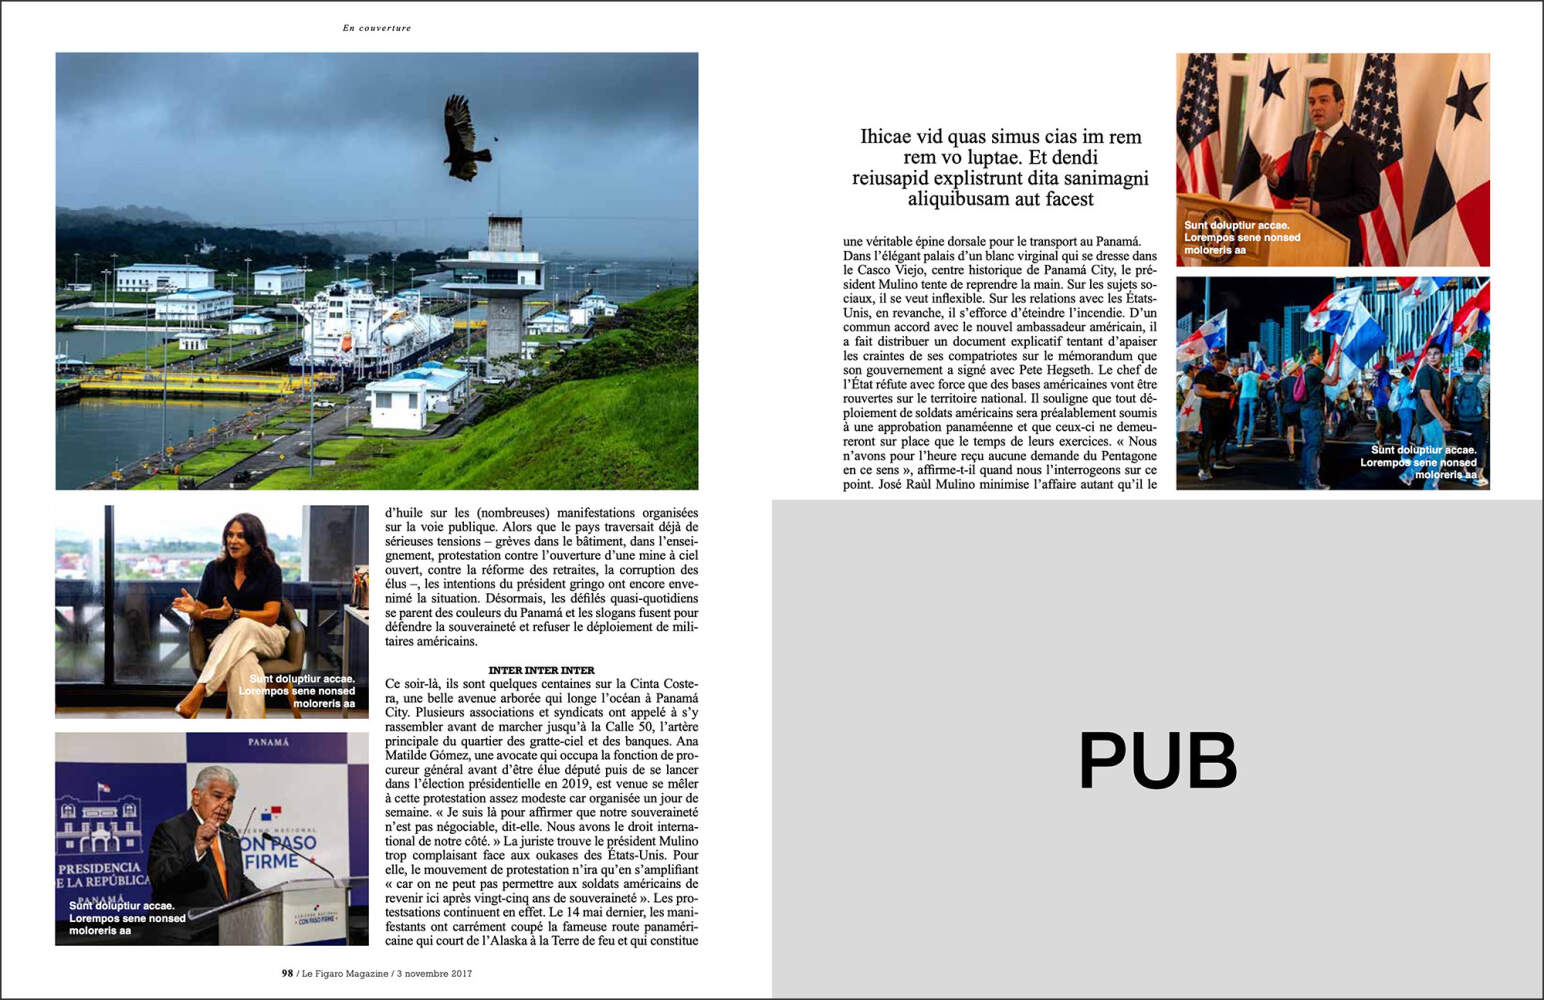1544x1000 pixels.
Task: Click the photo of man with US flags
Action: [1333, 160]
